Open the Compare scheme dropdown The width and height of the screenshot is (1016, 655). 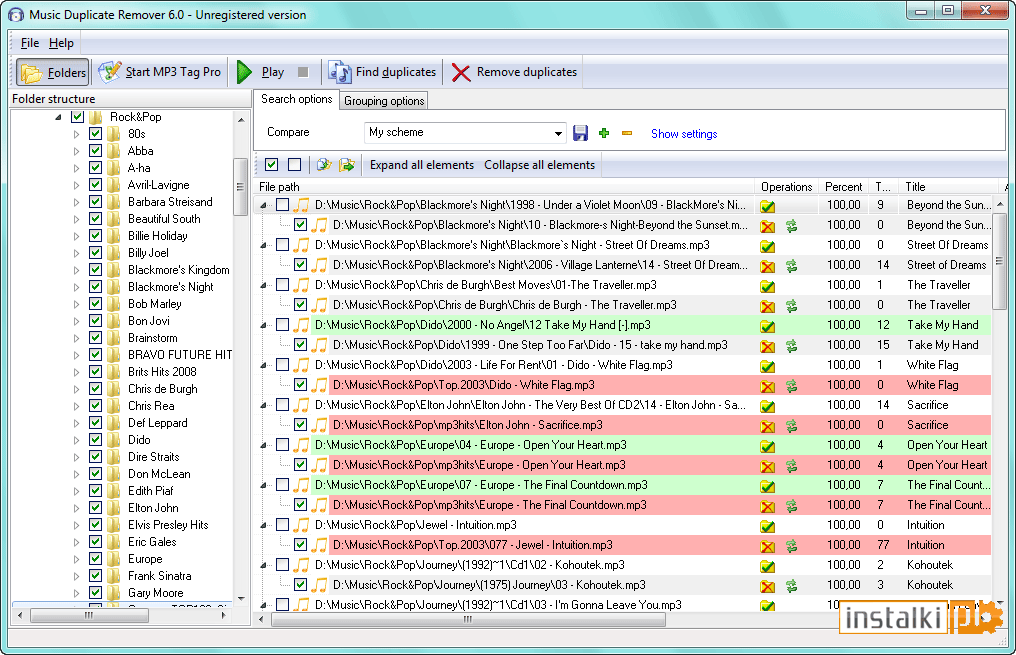tap(558, 133)
